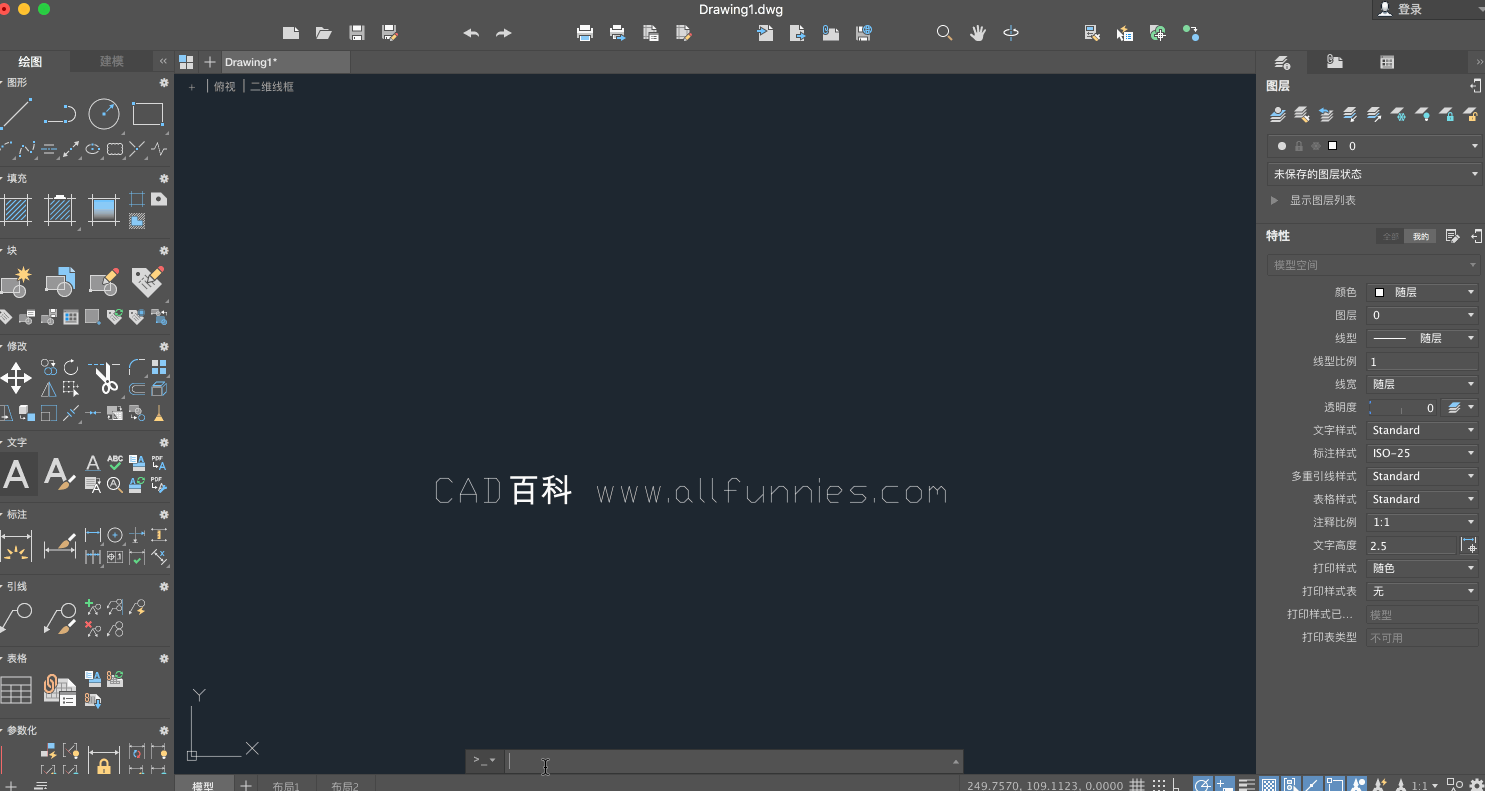
Task: Toggle ortho mode in status bar
Action: [x=1178, y=785]
